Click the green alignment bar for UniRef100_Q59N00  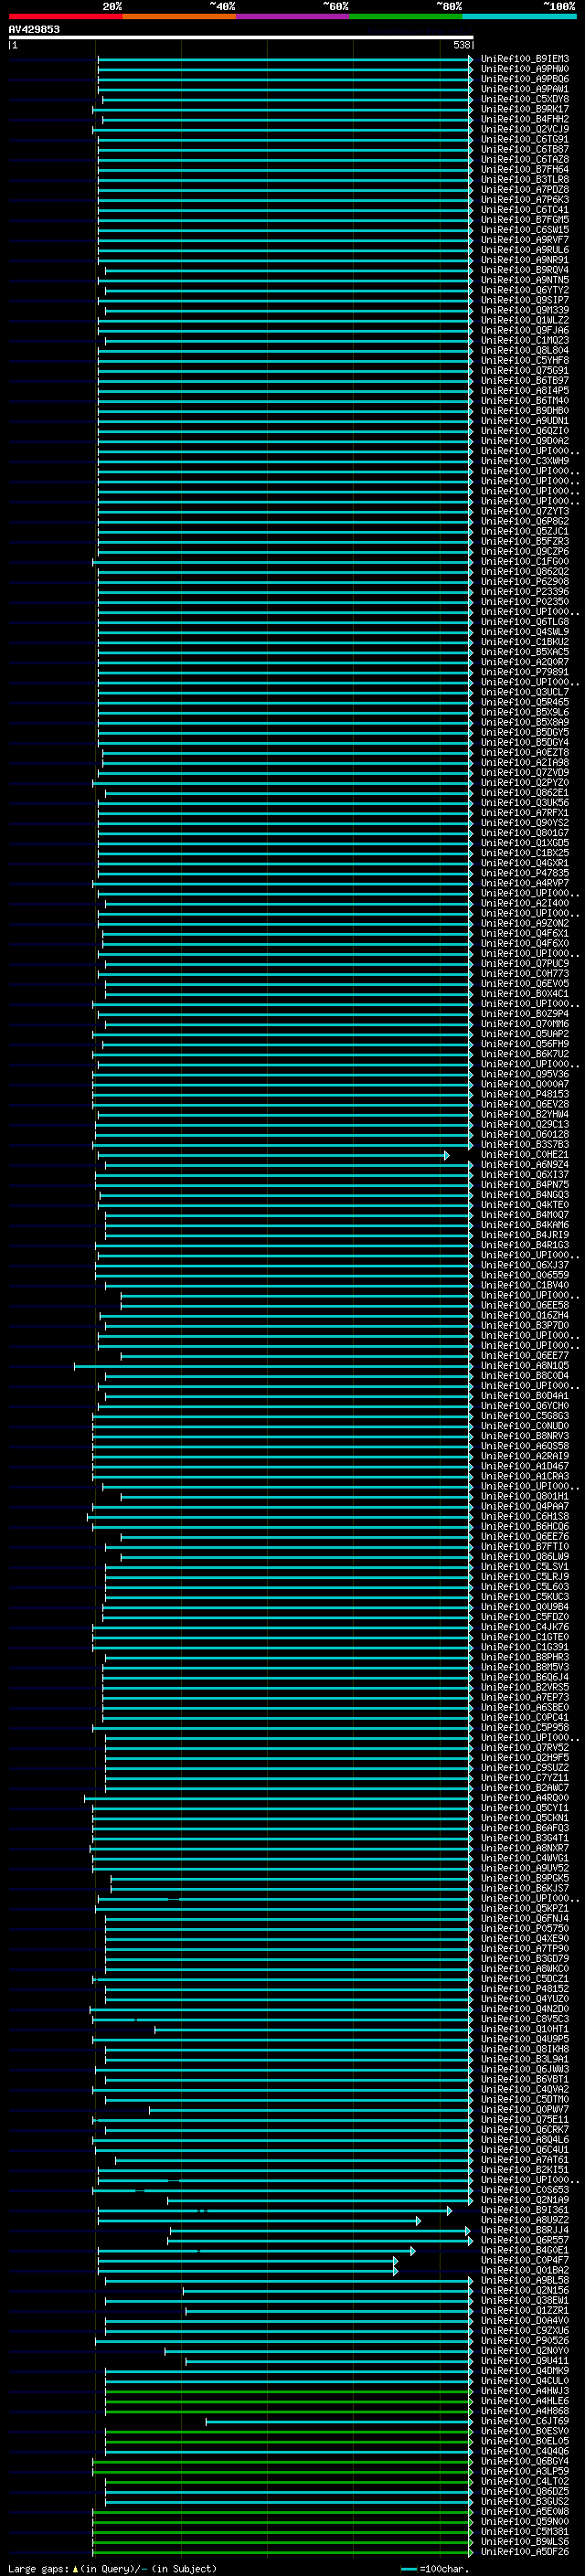(x=283, y=2522)
